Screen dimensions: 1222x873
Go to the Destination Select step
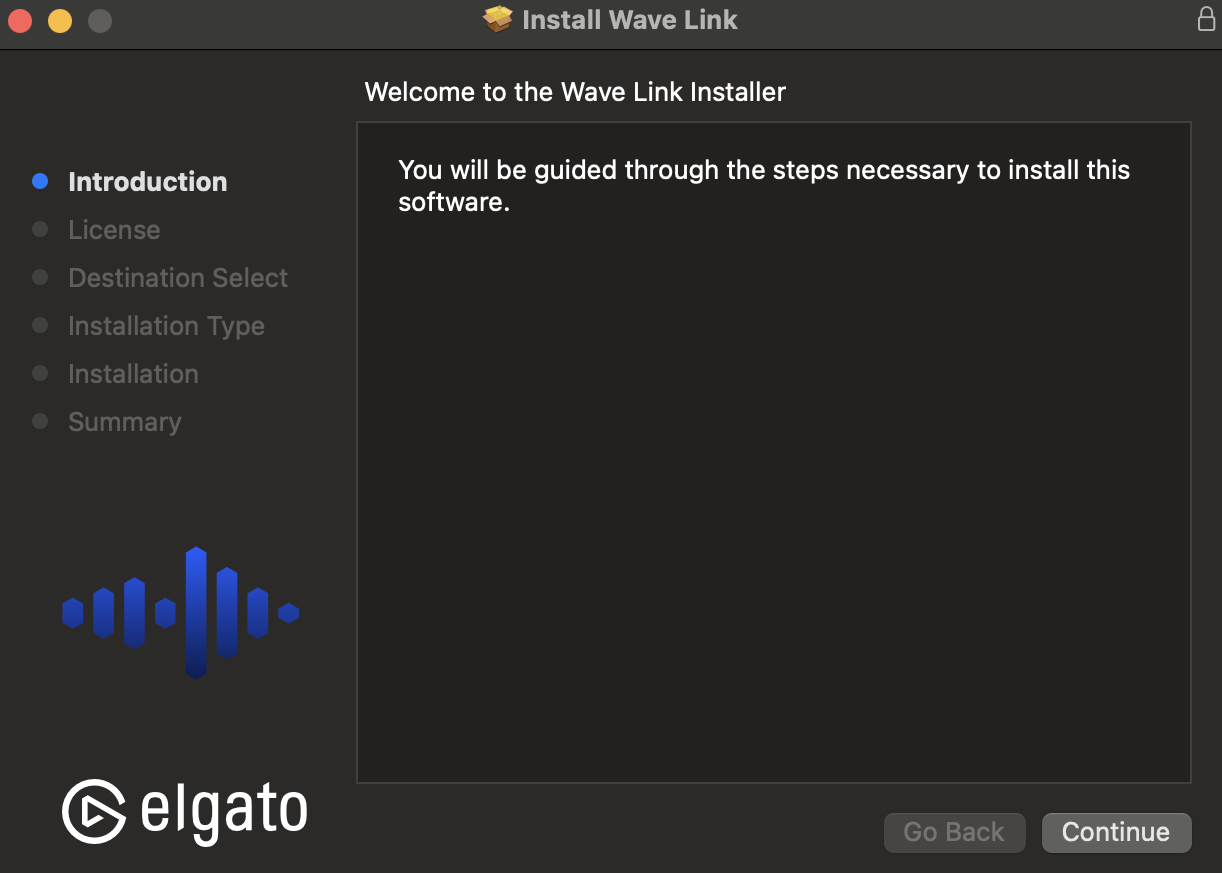pyautogui.click(x=178, y=278)
